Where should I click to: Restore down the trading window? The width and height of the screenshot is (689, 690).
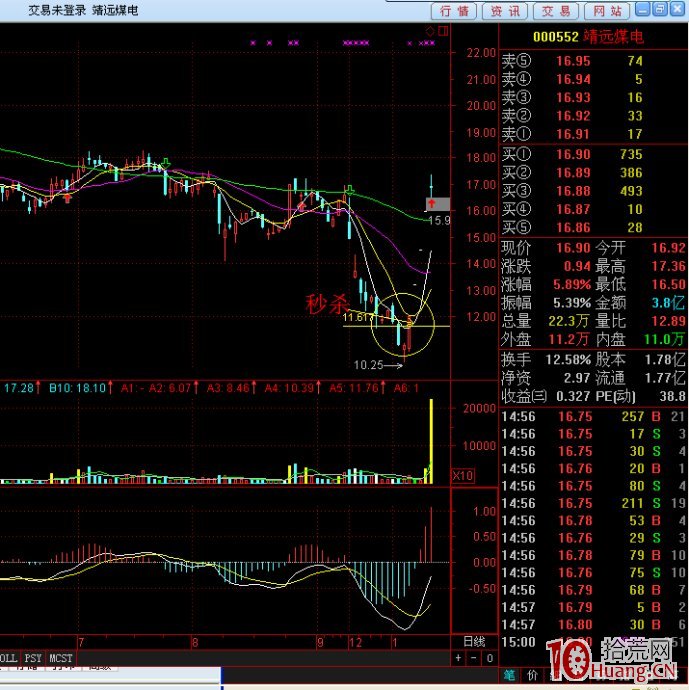click(660, 9)
